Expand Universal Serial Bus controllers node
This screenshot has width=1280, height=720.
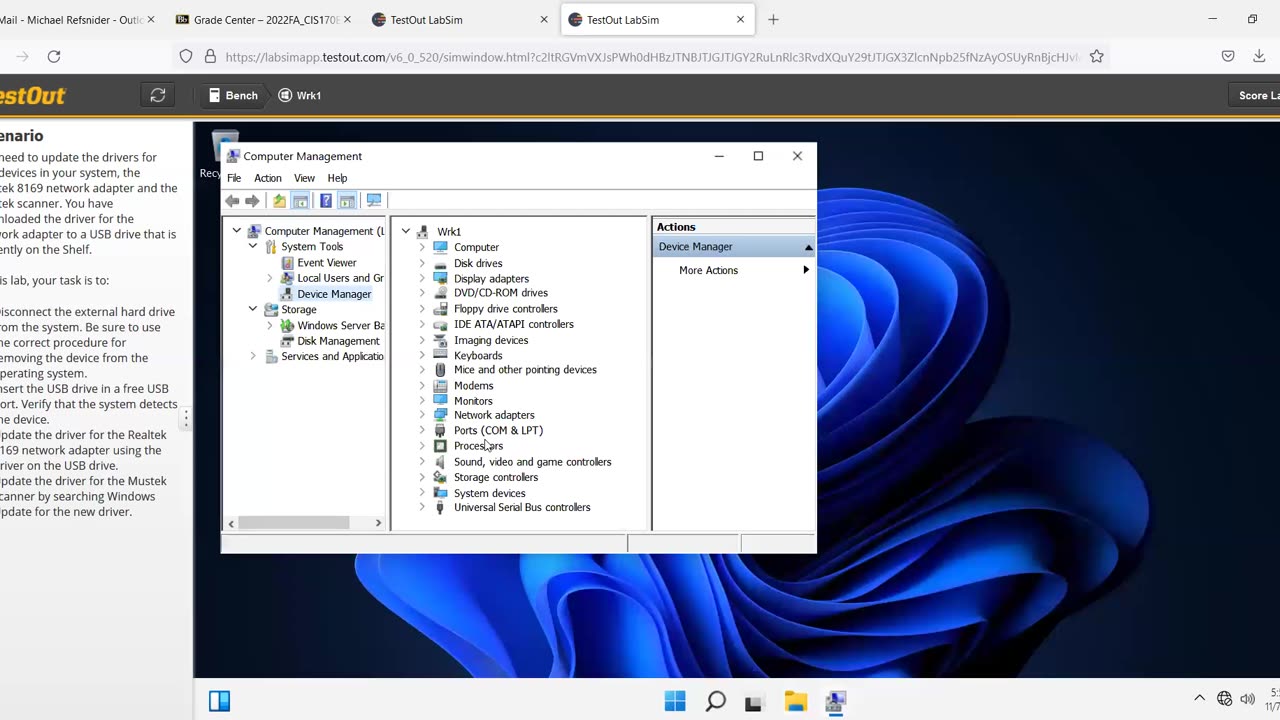click(422, 507)
